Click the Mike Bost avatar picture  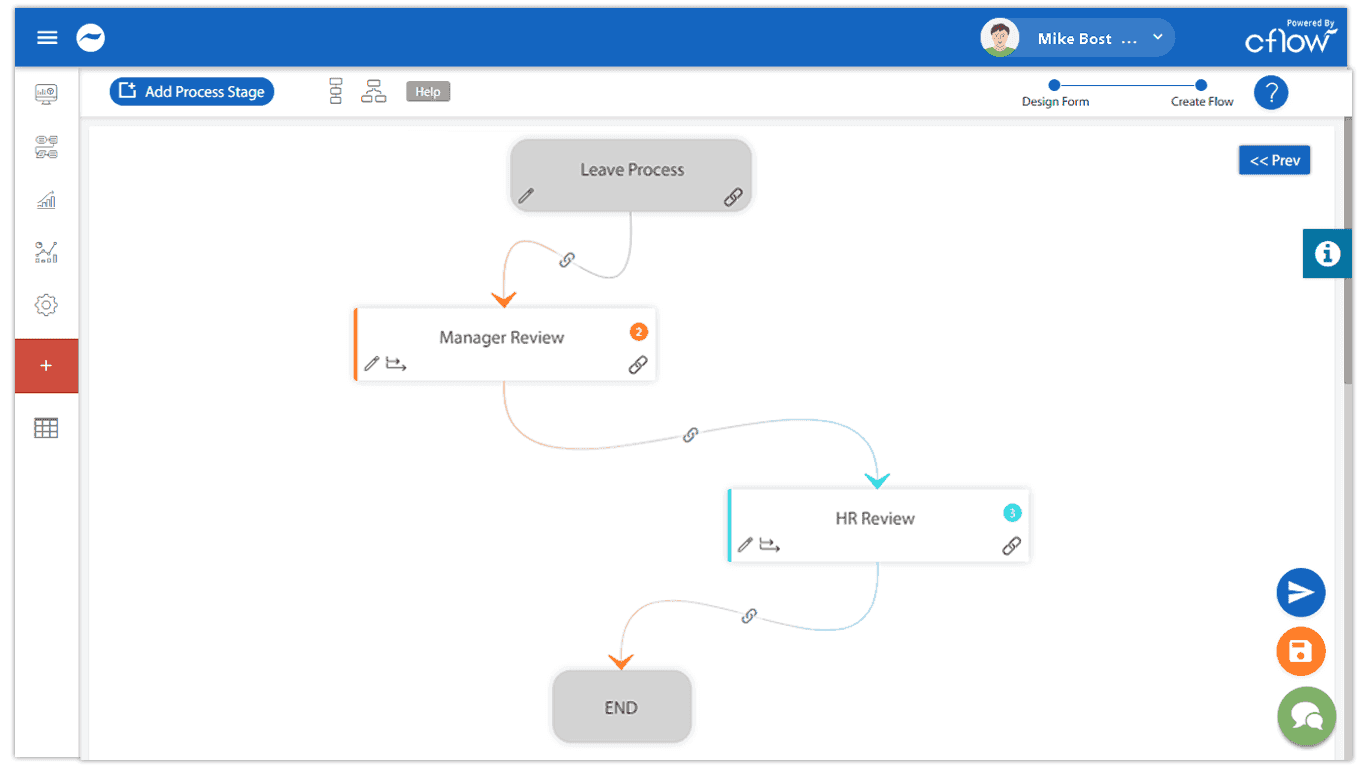pyautogui.click(x=999, y=38)
